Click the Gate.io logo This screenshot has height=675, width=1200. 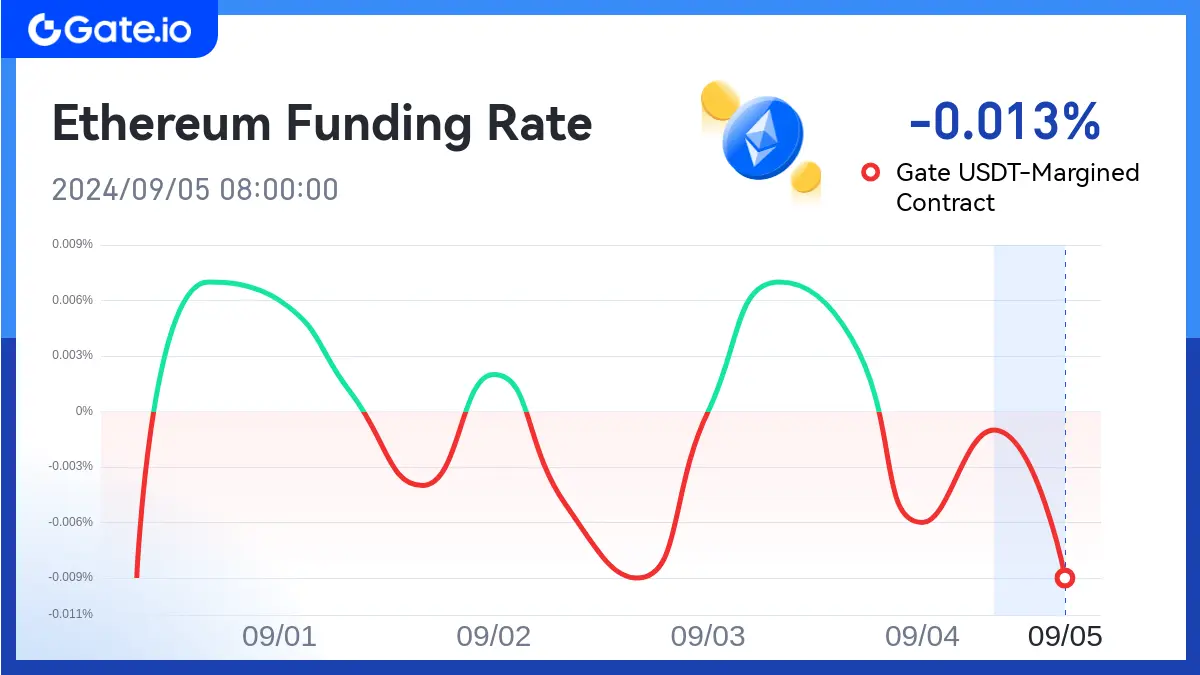coord(109,29)
